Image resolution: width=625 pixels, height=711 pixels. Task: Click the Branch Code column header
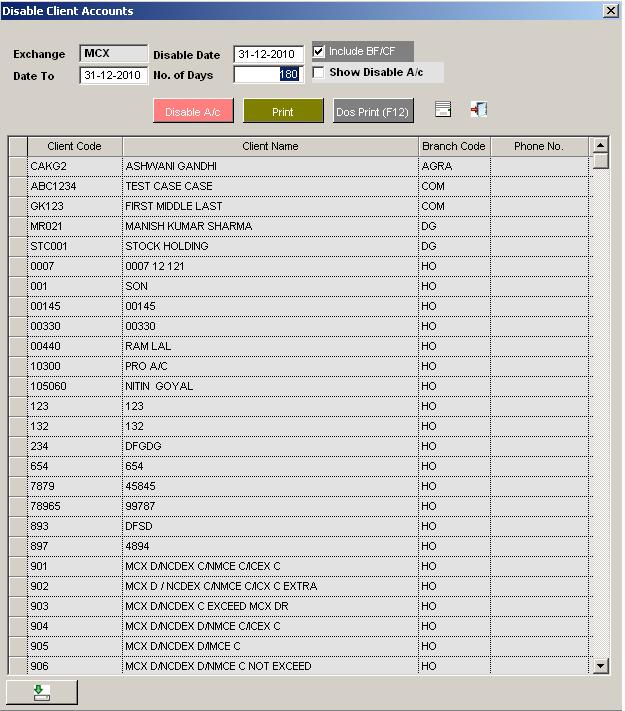point(453,146)
